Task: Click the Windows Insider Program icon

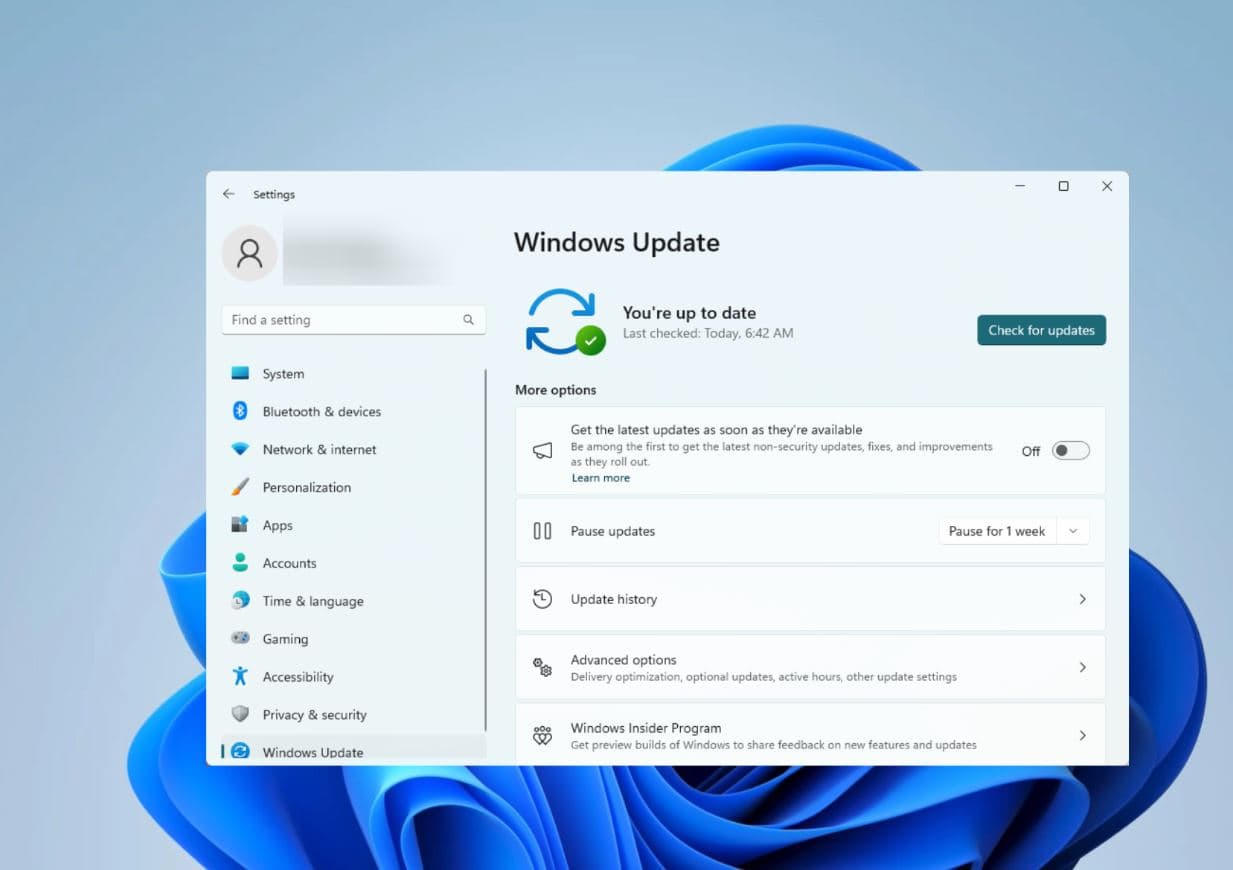Action: (542, 736)
